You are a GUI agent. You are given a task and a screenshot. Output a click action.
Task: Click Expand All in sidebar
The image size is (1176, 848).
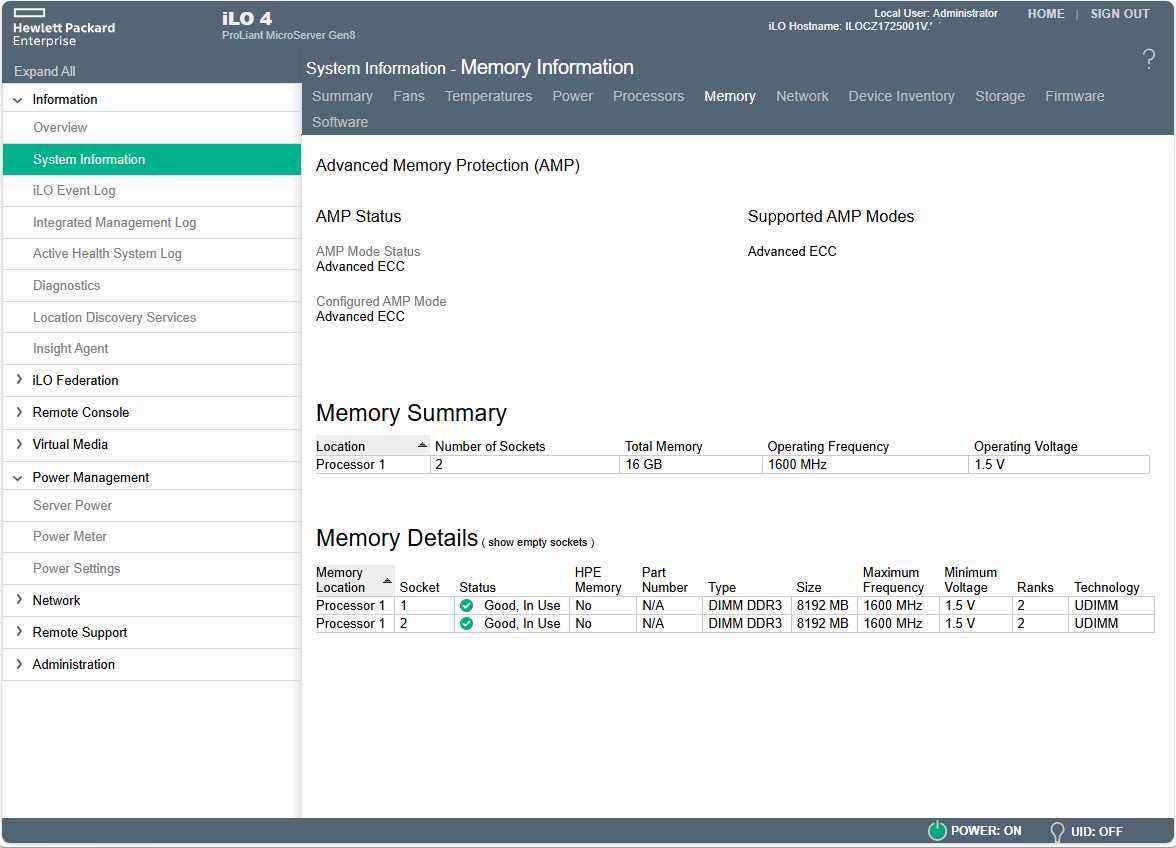[x=44, y=71]
